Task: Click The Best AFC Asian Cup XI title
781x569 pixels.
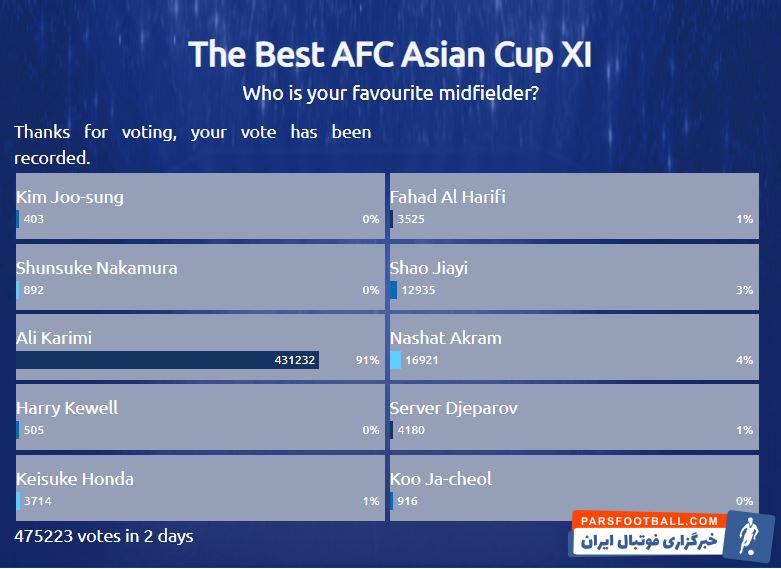Action: (x=390, y=54)
